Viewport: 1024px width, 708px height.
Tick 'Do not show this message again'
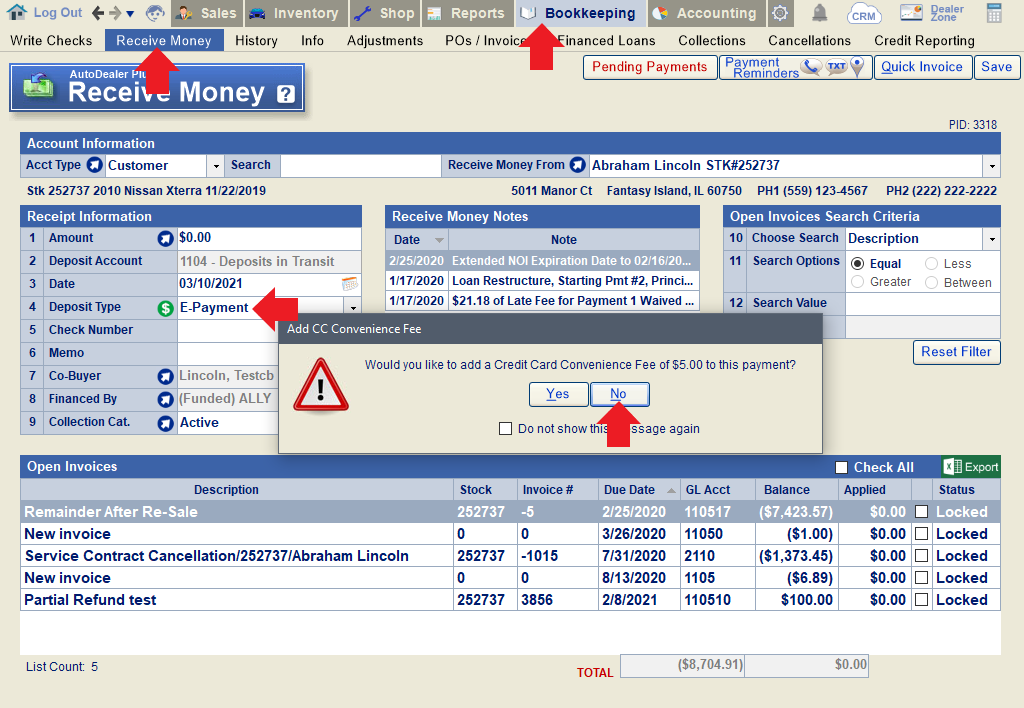tap(505, 428)
